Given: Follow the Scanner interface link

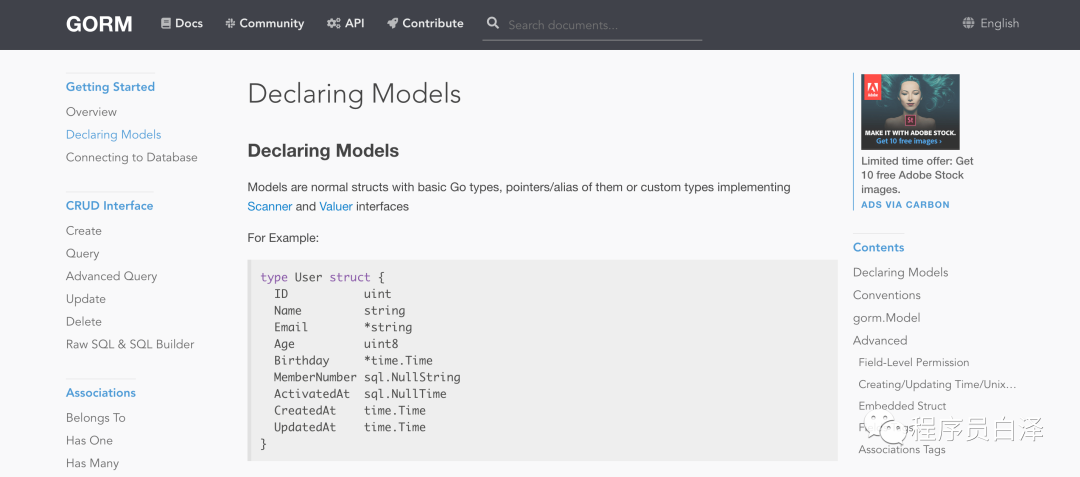Looking at the screenshot, I should pyautogui.click(x=269, y=206).
